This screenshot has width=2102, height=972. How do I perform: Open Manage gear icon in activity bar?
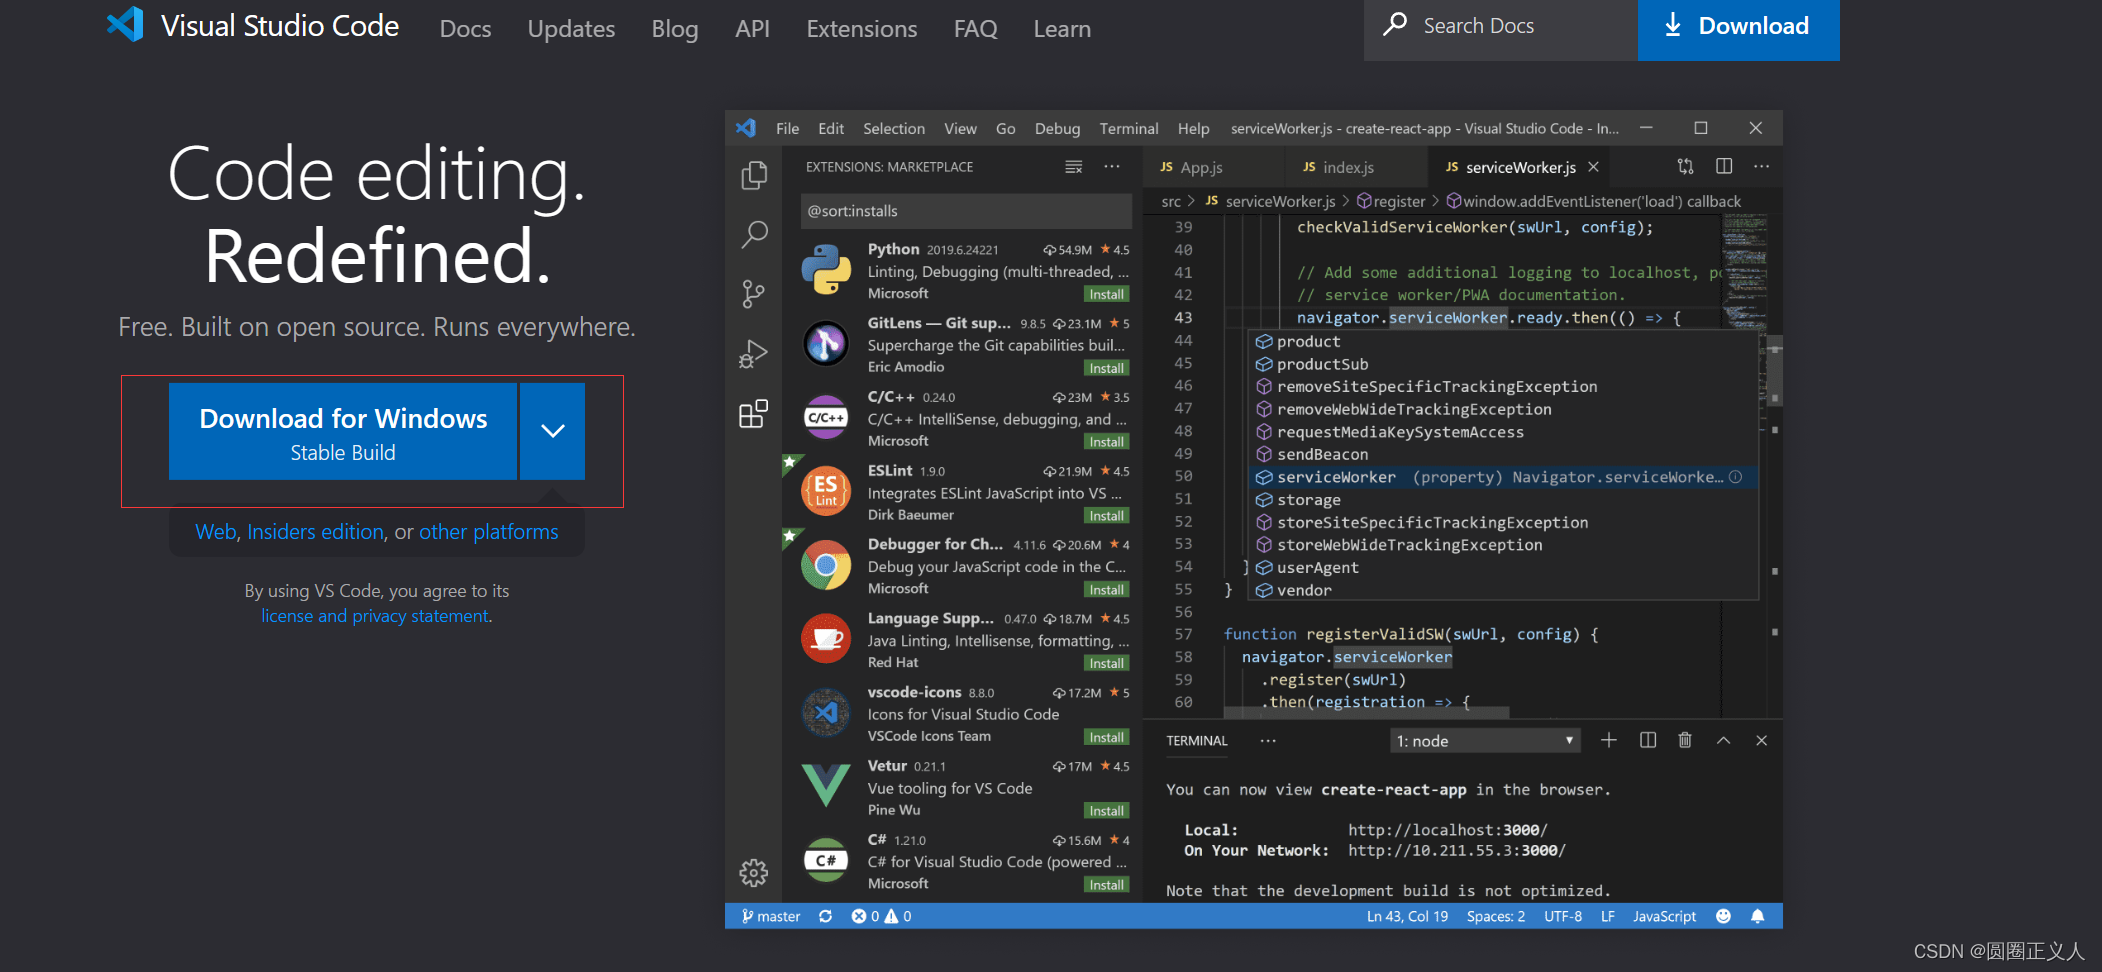[x=754, y=873]
